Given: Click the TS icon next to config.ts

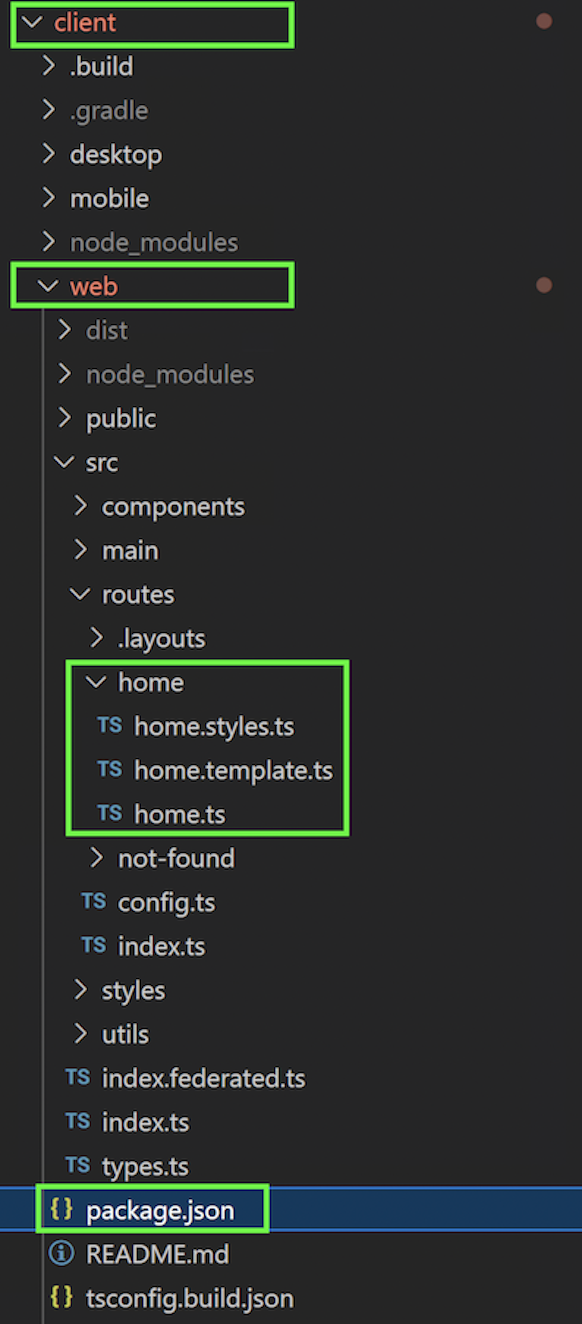Looking at the screenshot, I should pos(94,902).
